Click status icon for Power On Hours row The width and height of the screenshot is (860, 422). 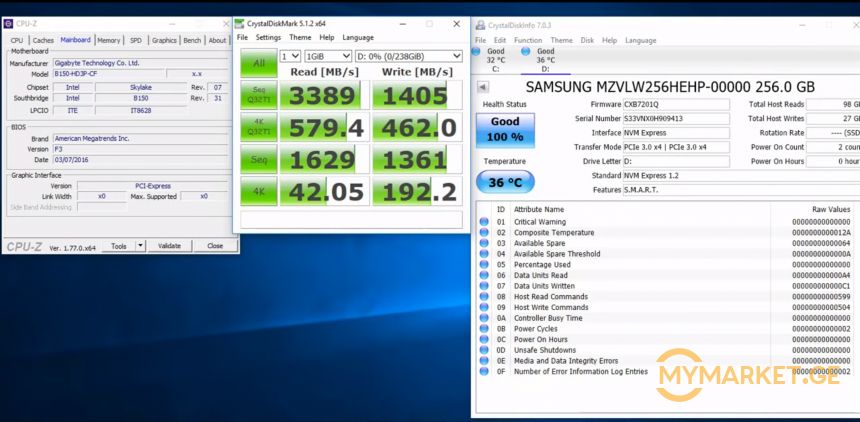484,339
